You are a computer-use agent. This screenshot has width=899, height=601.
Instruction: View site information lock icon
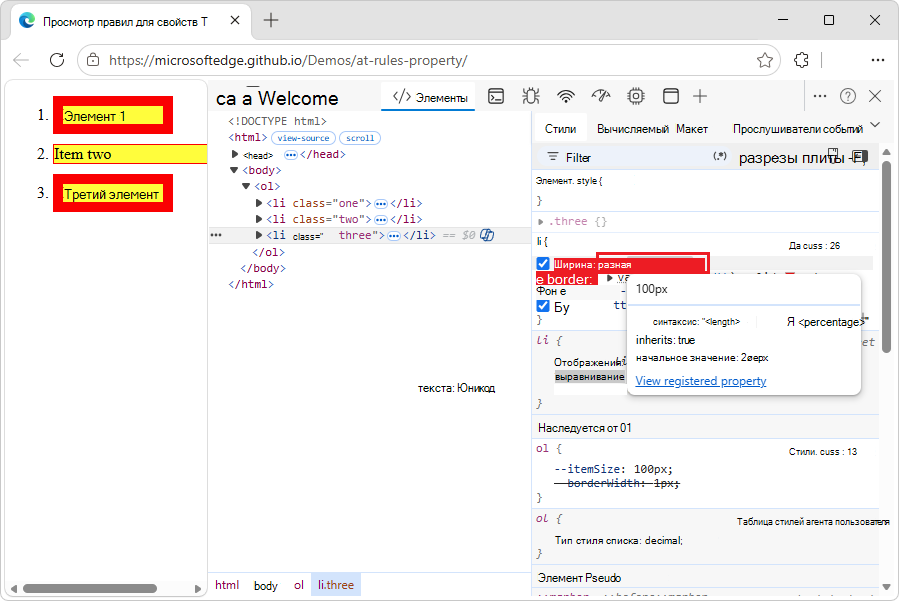(x=93, y=60)
